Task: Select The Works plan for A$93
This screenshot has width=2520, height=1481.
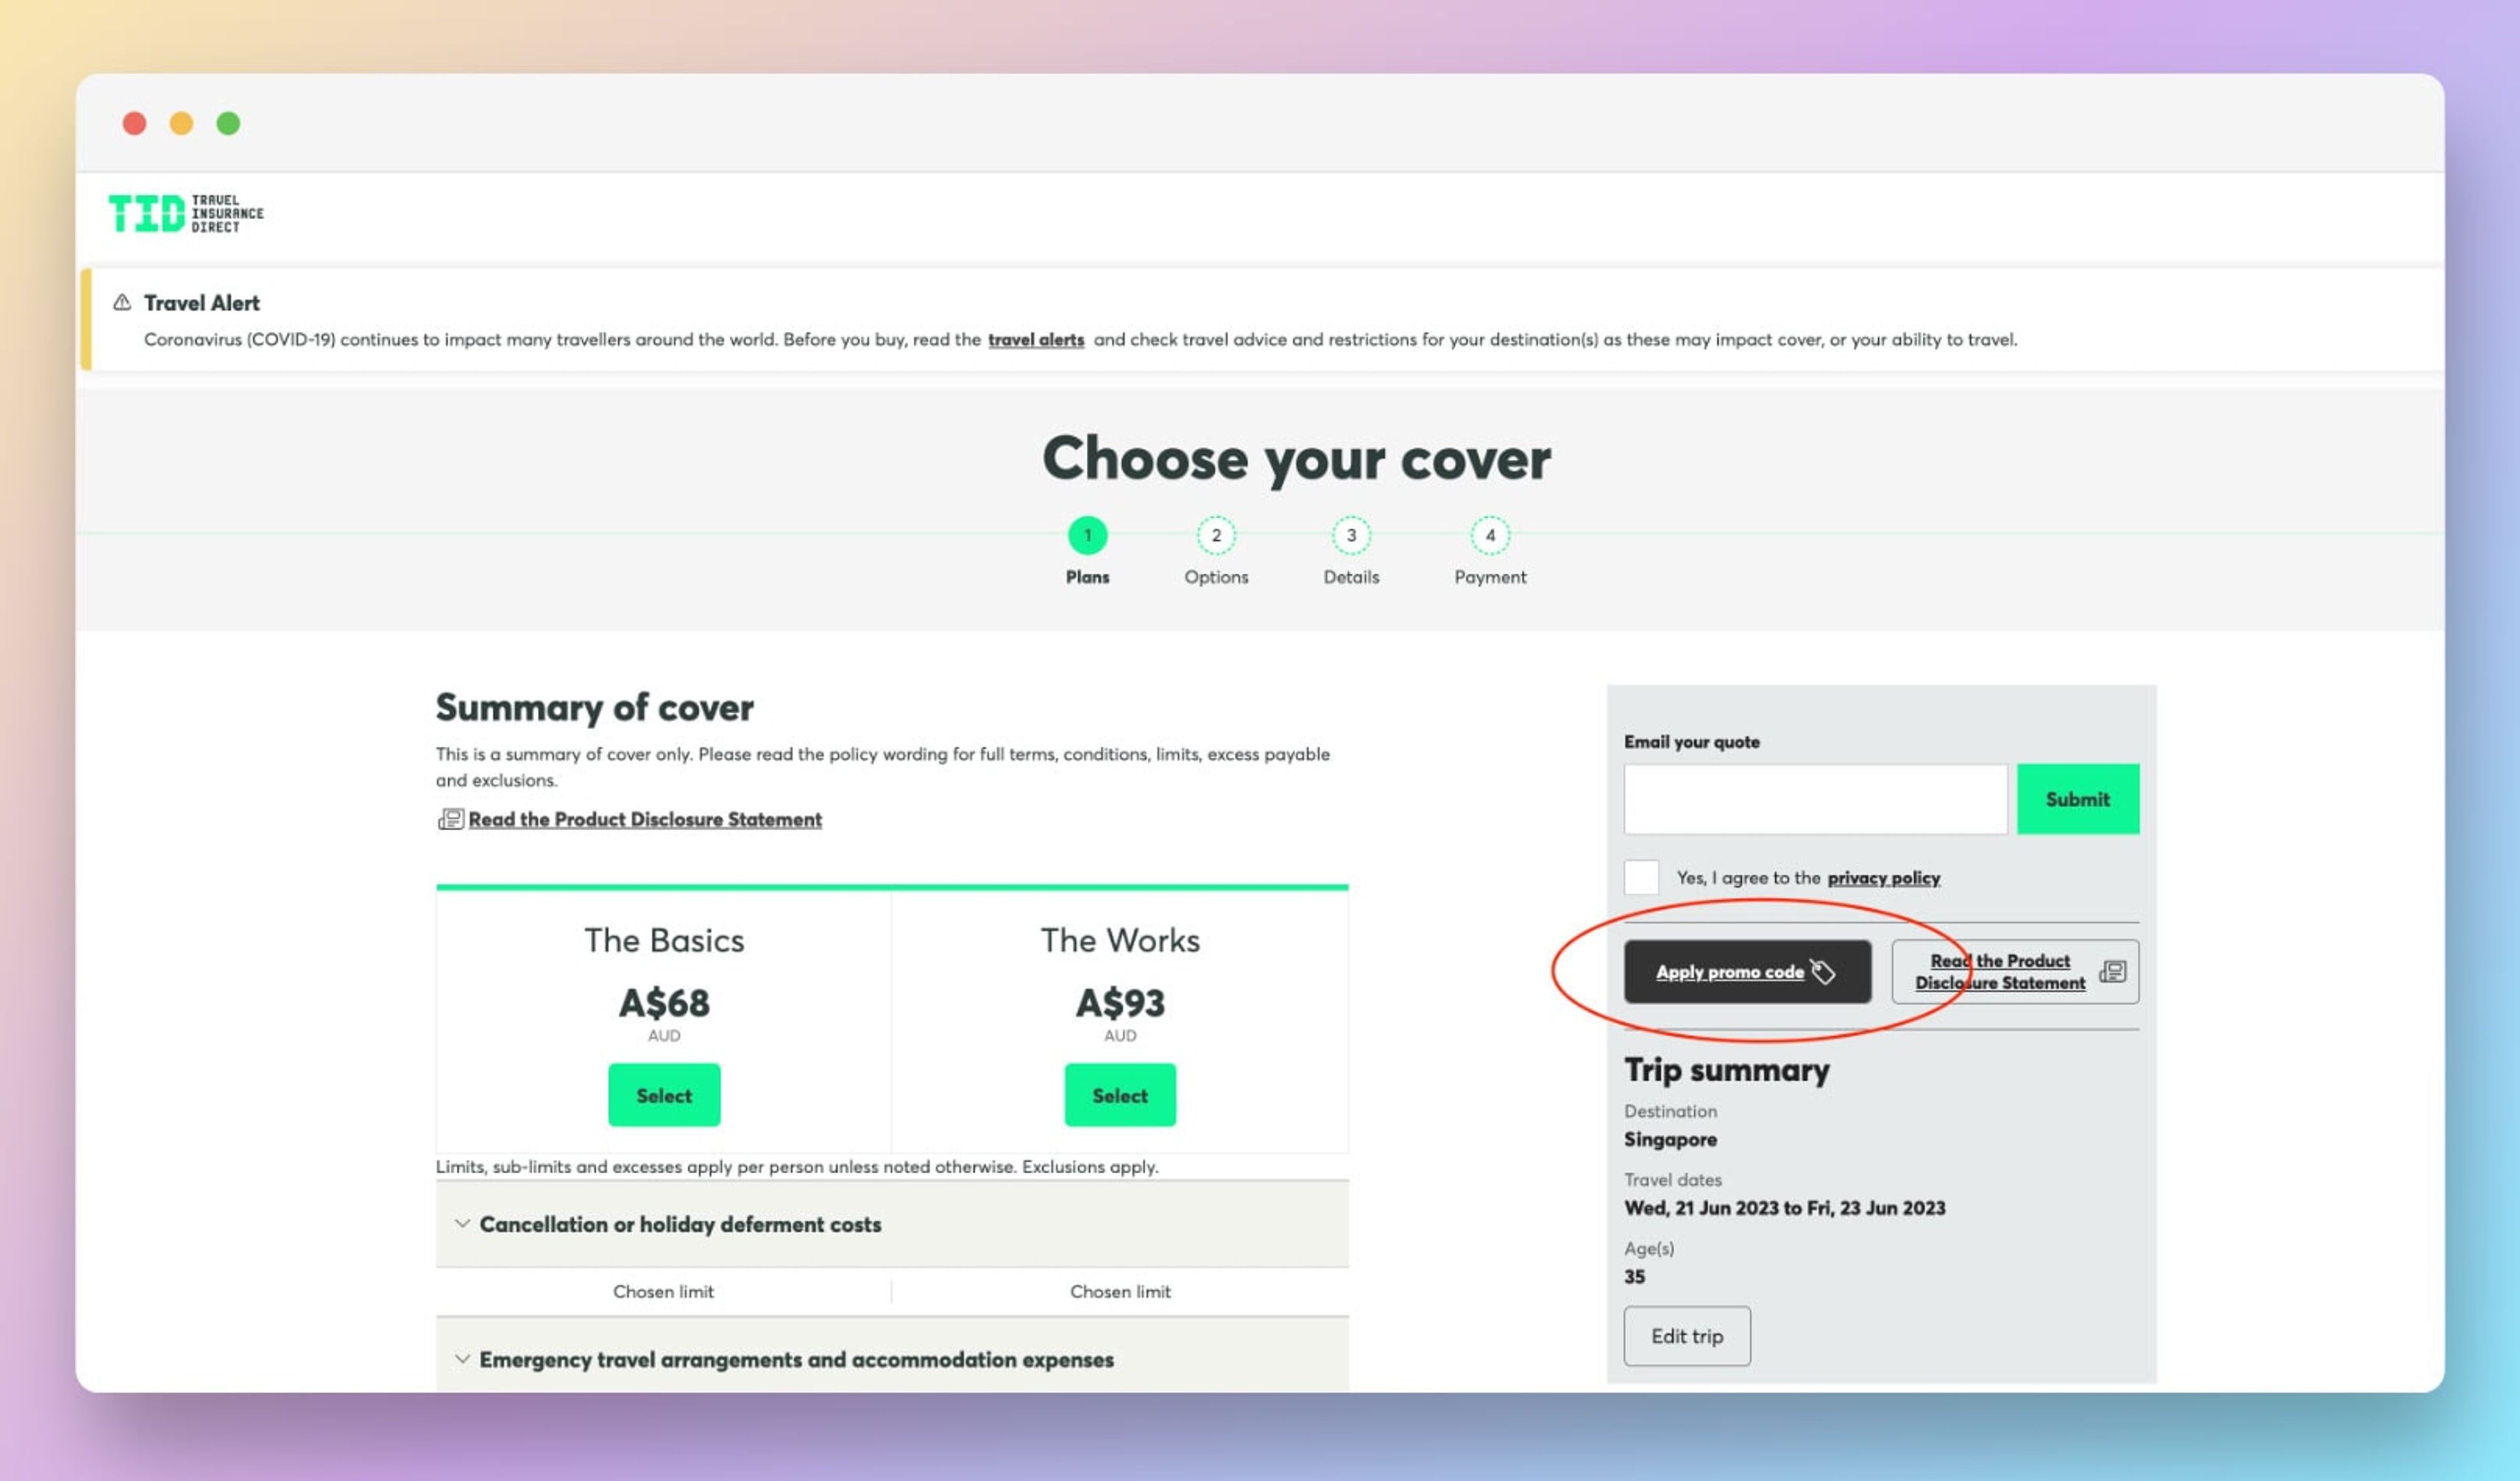Action: click(x=1119, y=1095)
